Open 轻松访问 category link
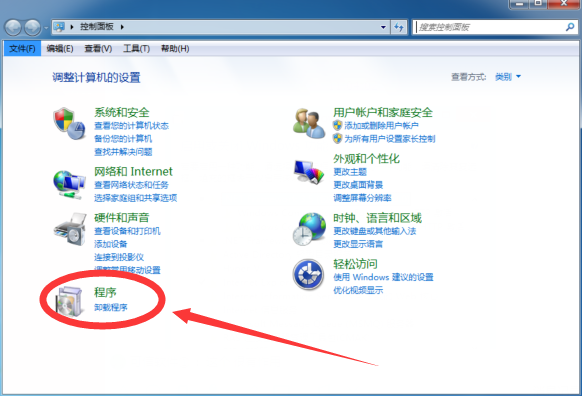The image size is (582, 396). pyautogui.click(x=355, y=264)
